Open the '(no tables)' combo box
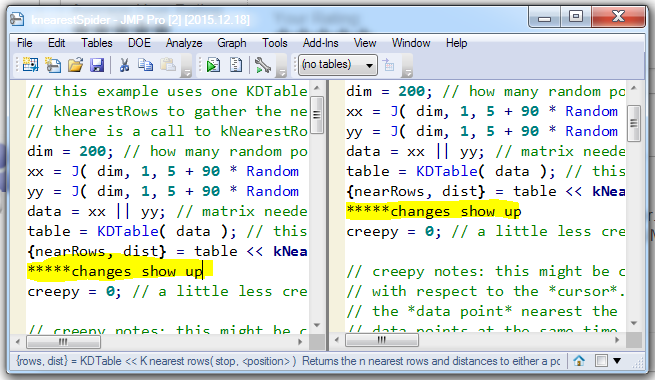This screenshot has height=380, width=655. click(338, 65)
